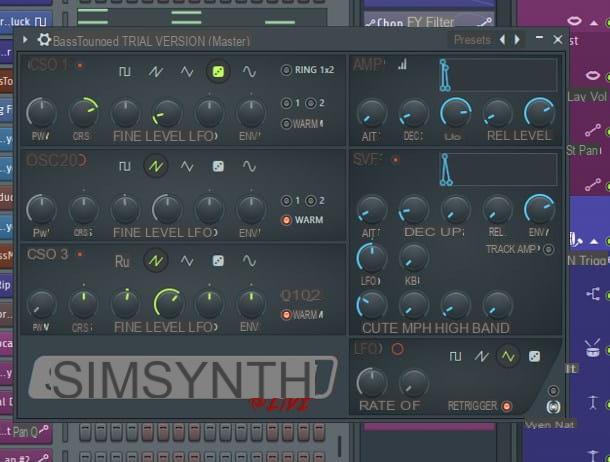Image resolution: width=610 pixels, height=462 pixels.
Task: Toggle the LFO section enable LED
Action: pyautogui.click(x=397, y=349)
